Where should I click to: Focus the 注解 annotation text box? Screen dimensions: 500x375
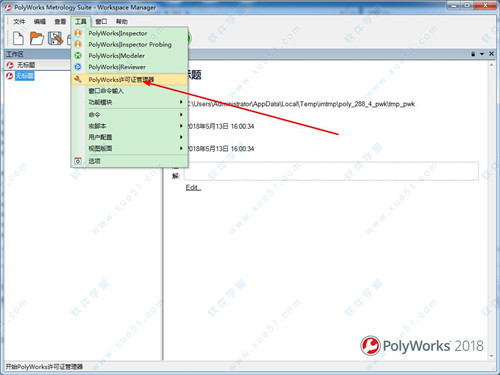tap(331, 171)
